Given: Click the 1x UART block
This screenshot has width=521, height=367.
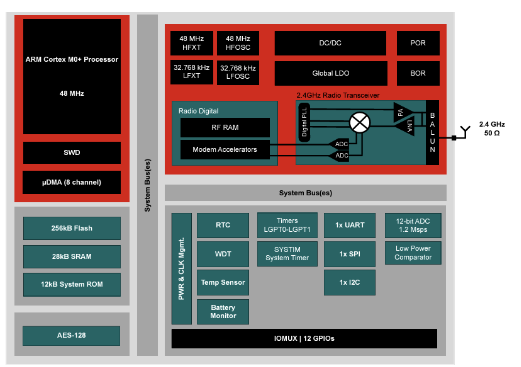Looking at the screenshot, I should 350,225.
